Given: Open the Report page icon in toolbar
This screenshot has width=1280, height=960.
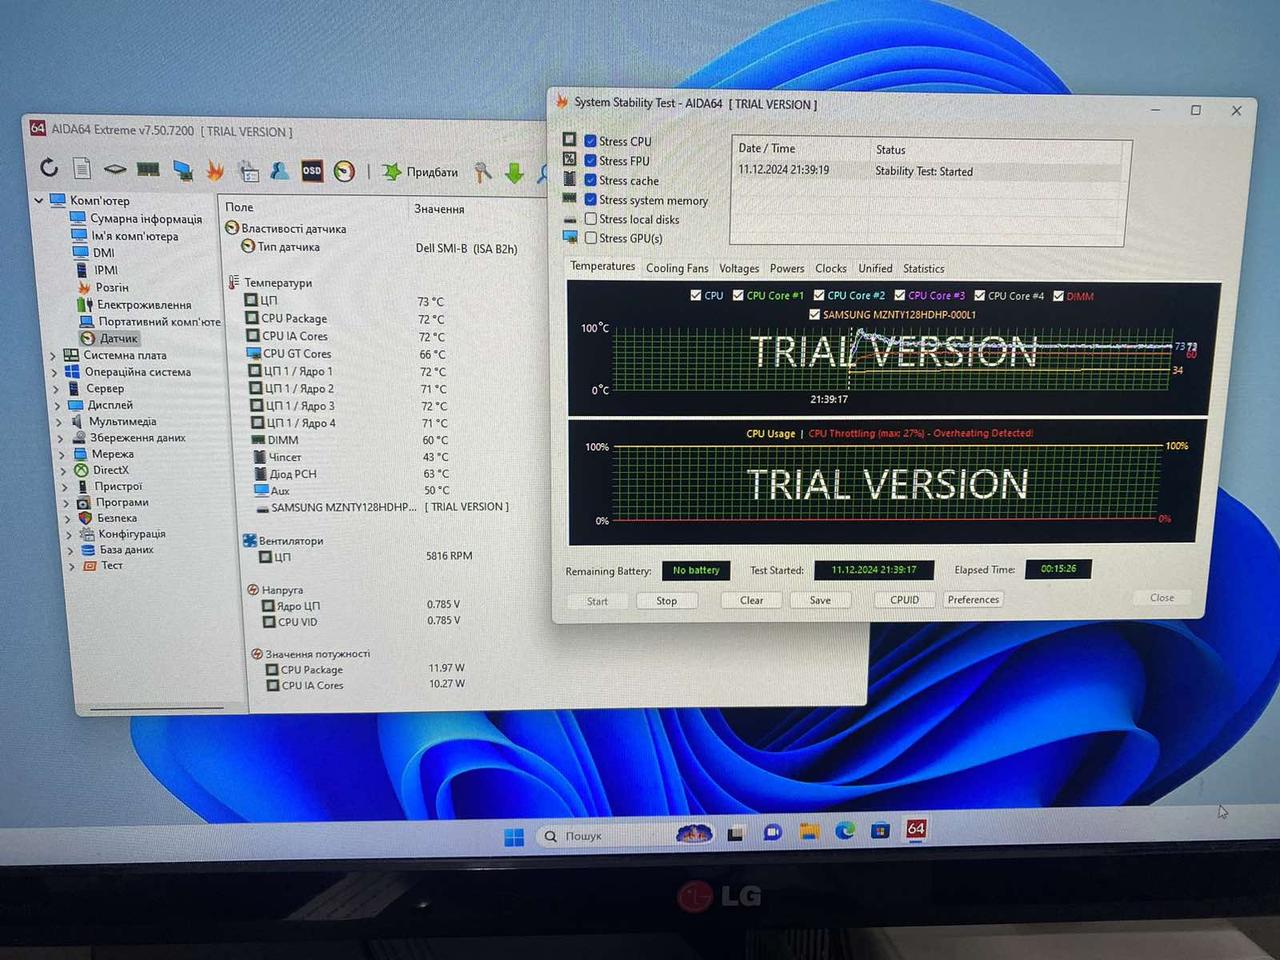Looking at the screenshot, I should [x=82, y=168].
